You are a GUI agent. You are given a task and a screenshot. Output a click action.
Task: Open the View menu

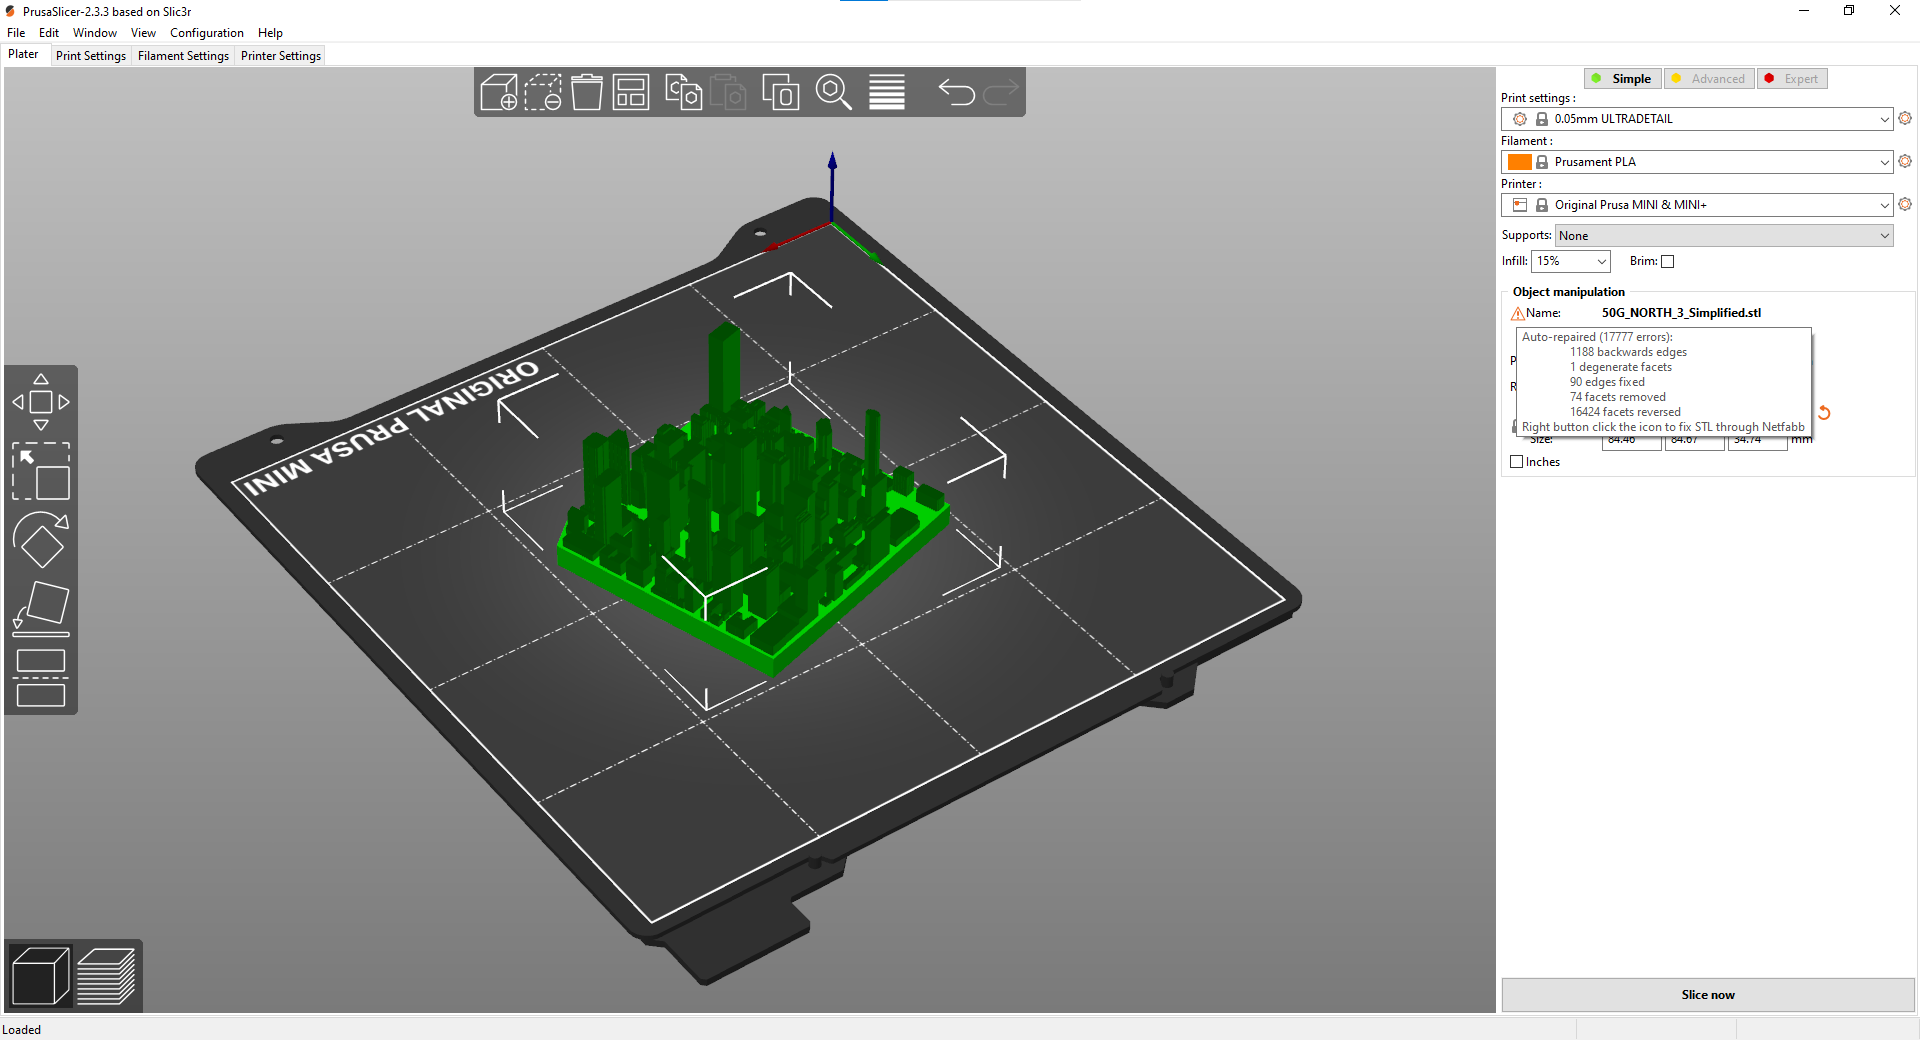pos(143,33)
